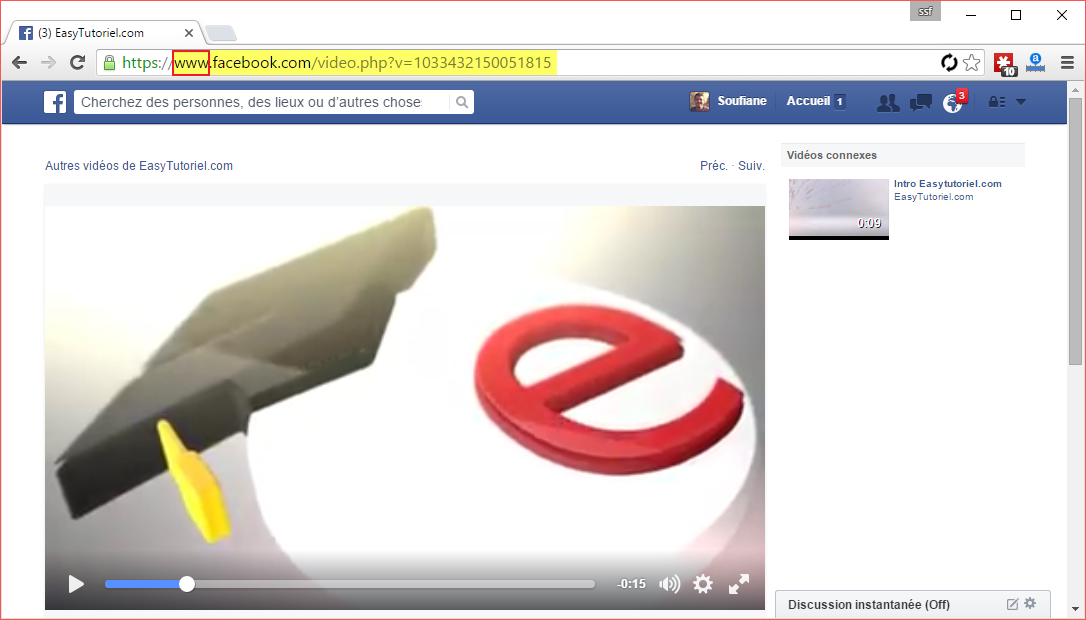Open the Chrome hamburger menu
Viewport: 1086px width, 620px height.
pos(1067,63)
